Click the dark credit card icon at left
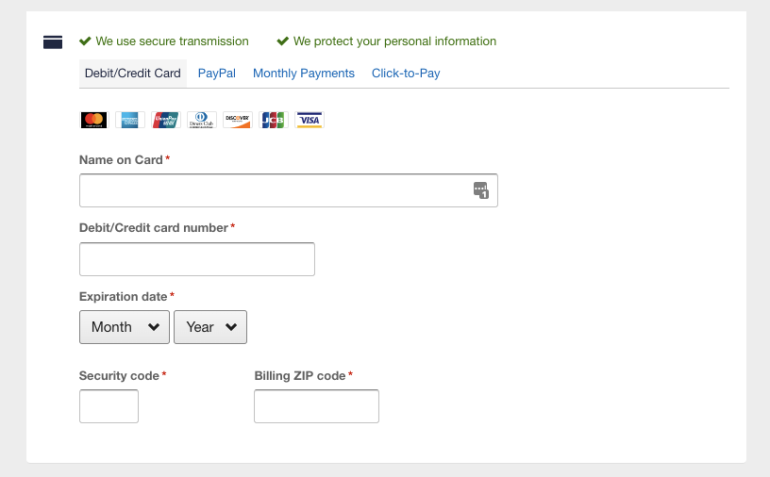Screen dimensions: 770x477 click(x=54, y=42)
